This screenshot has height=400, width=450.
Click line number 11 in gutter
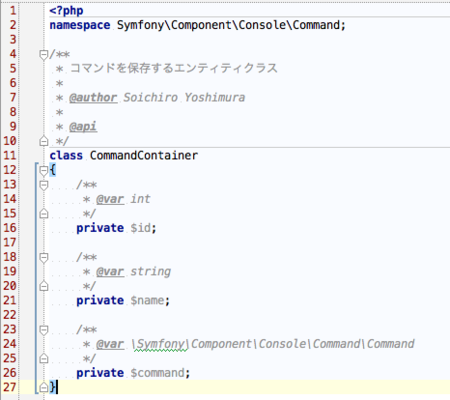point(10,155)
